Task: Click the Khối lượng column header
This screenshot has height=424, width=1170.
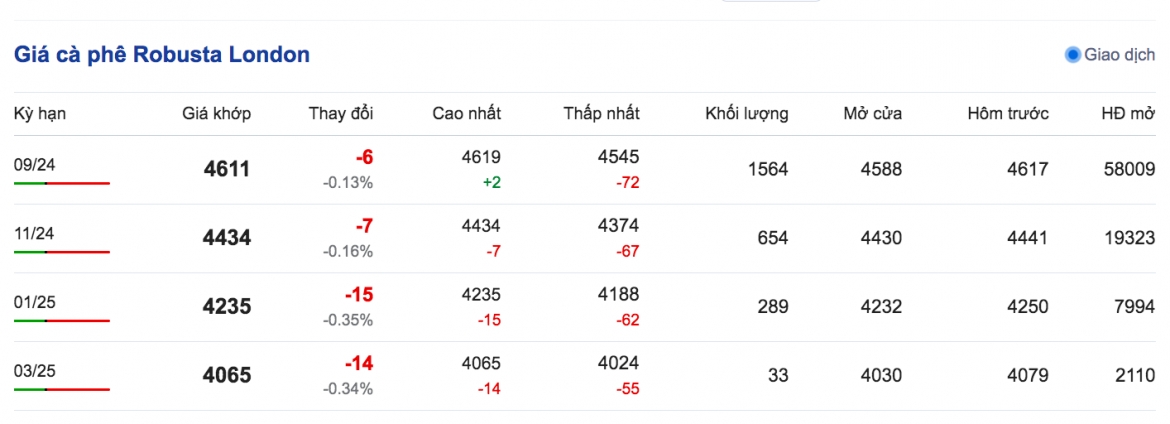Action: pos(747,114)
